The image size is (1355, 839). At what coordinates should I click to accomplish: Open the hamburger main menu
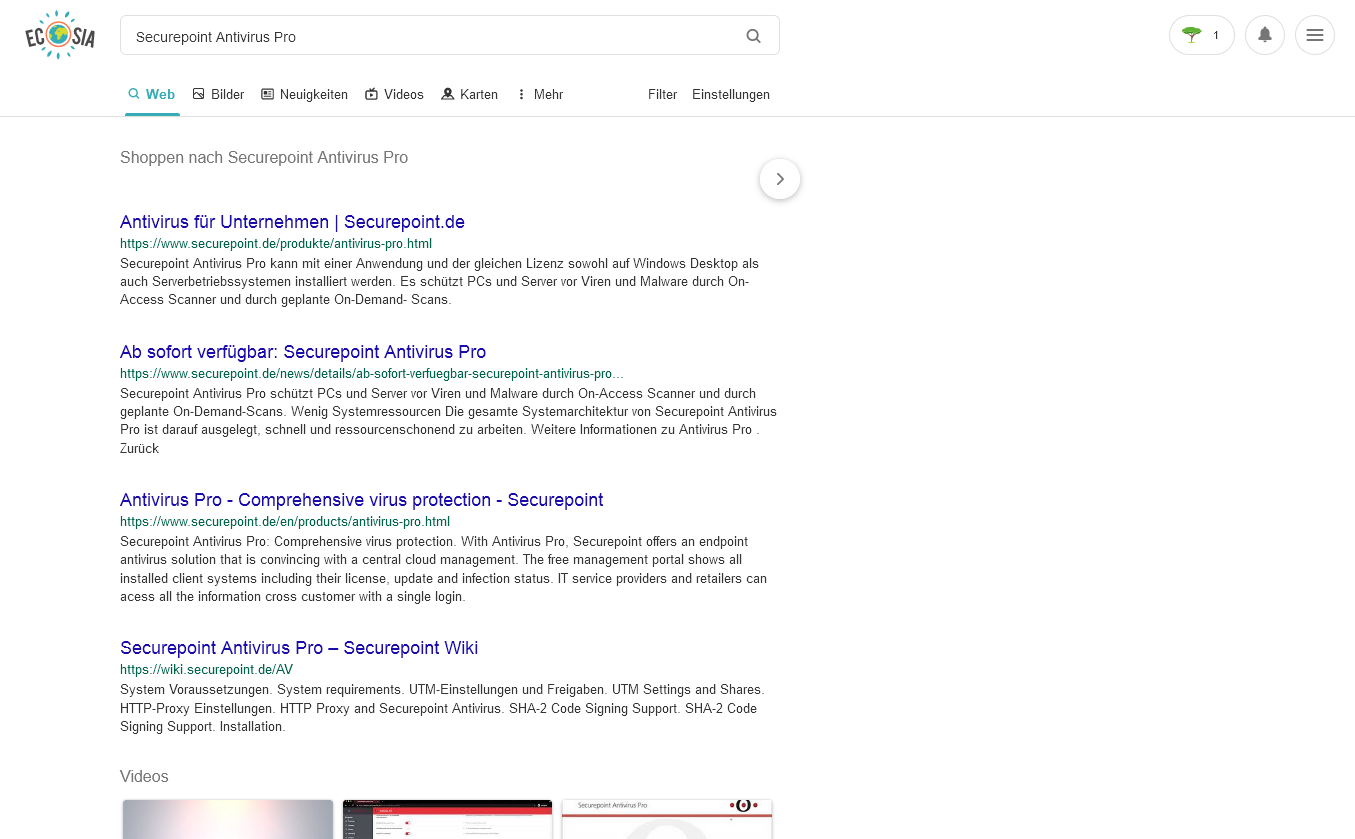point(1315,35)
